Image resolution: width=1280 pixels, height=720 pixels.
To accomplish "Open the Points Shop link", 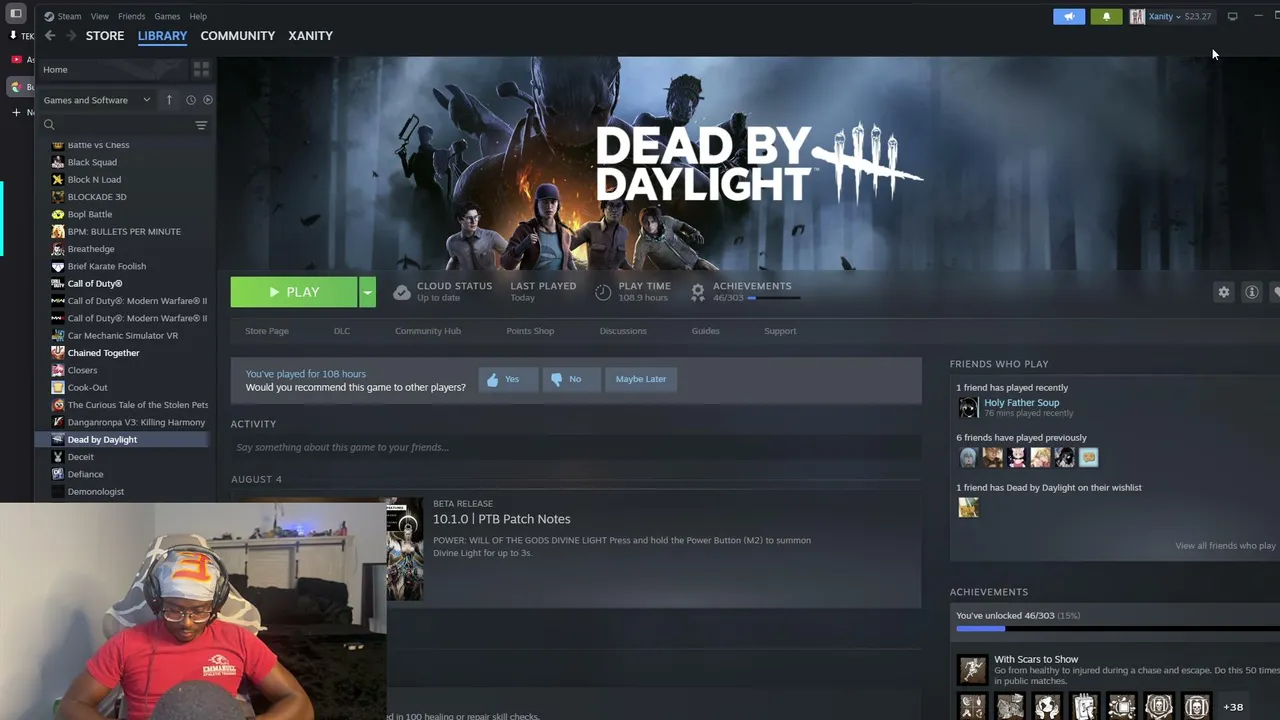I will tap(530, 331).
